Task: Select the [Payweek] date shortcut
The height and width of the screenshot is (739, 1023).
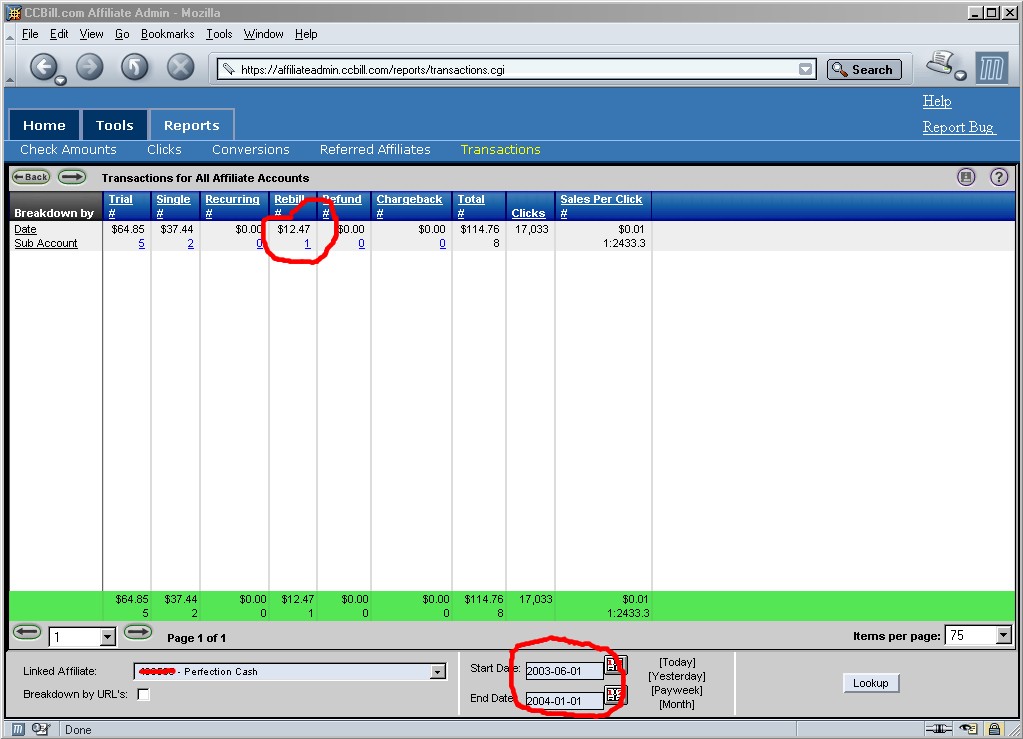Action: pyautogui.click(x=677, y=690)
